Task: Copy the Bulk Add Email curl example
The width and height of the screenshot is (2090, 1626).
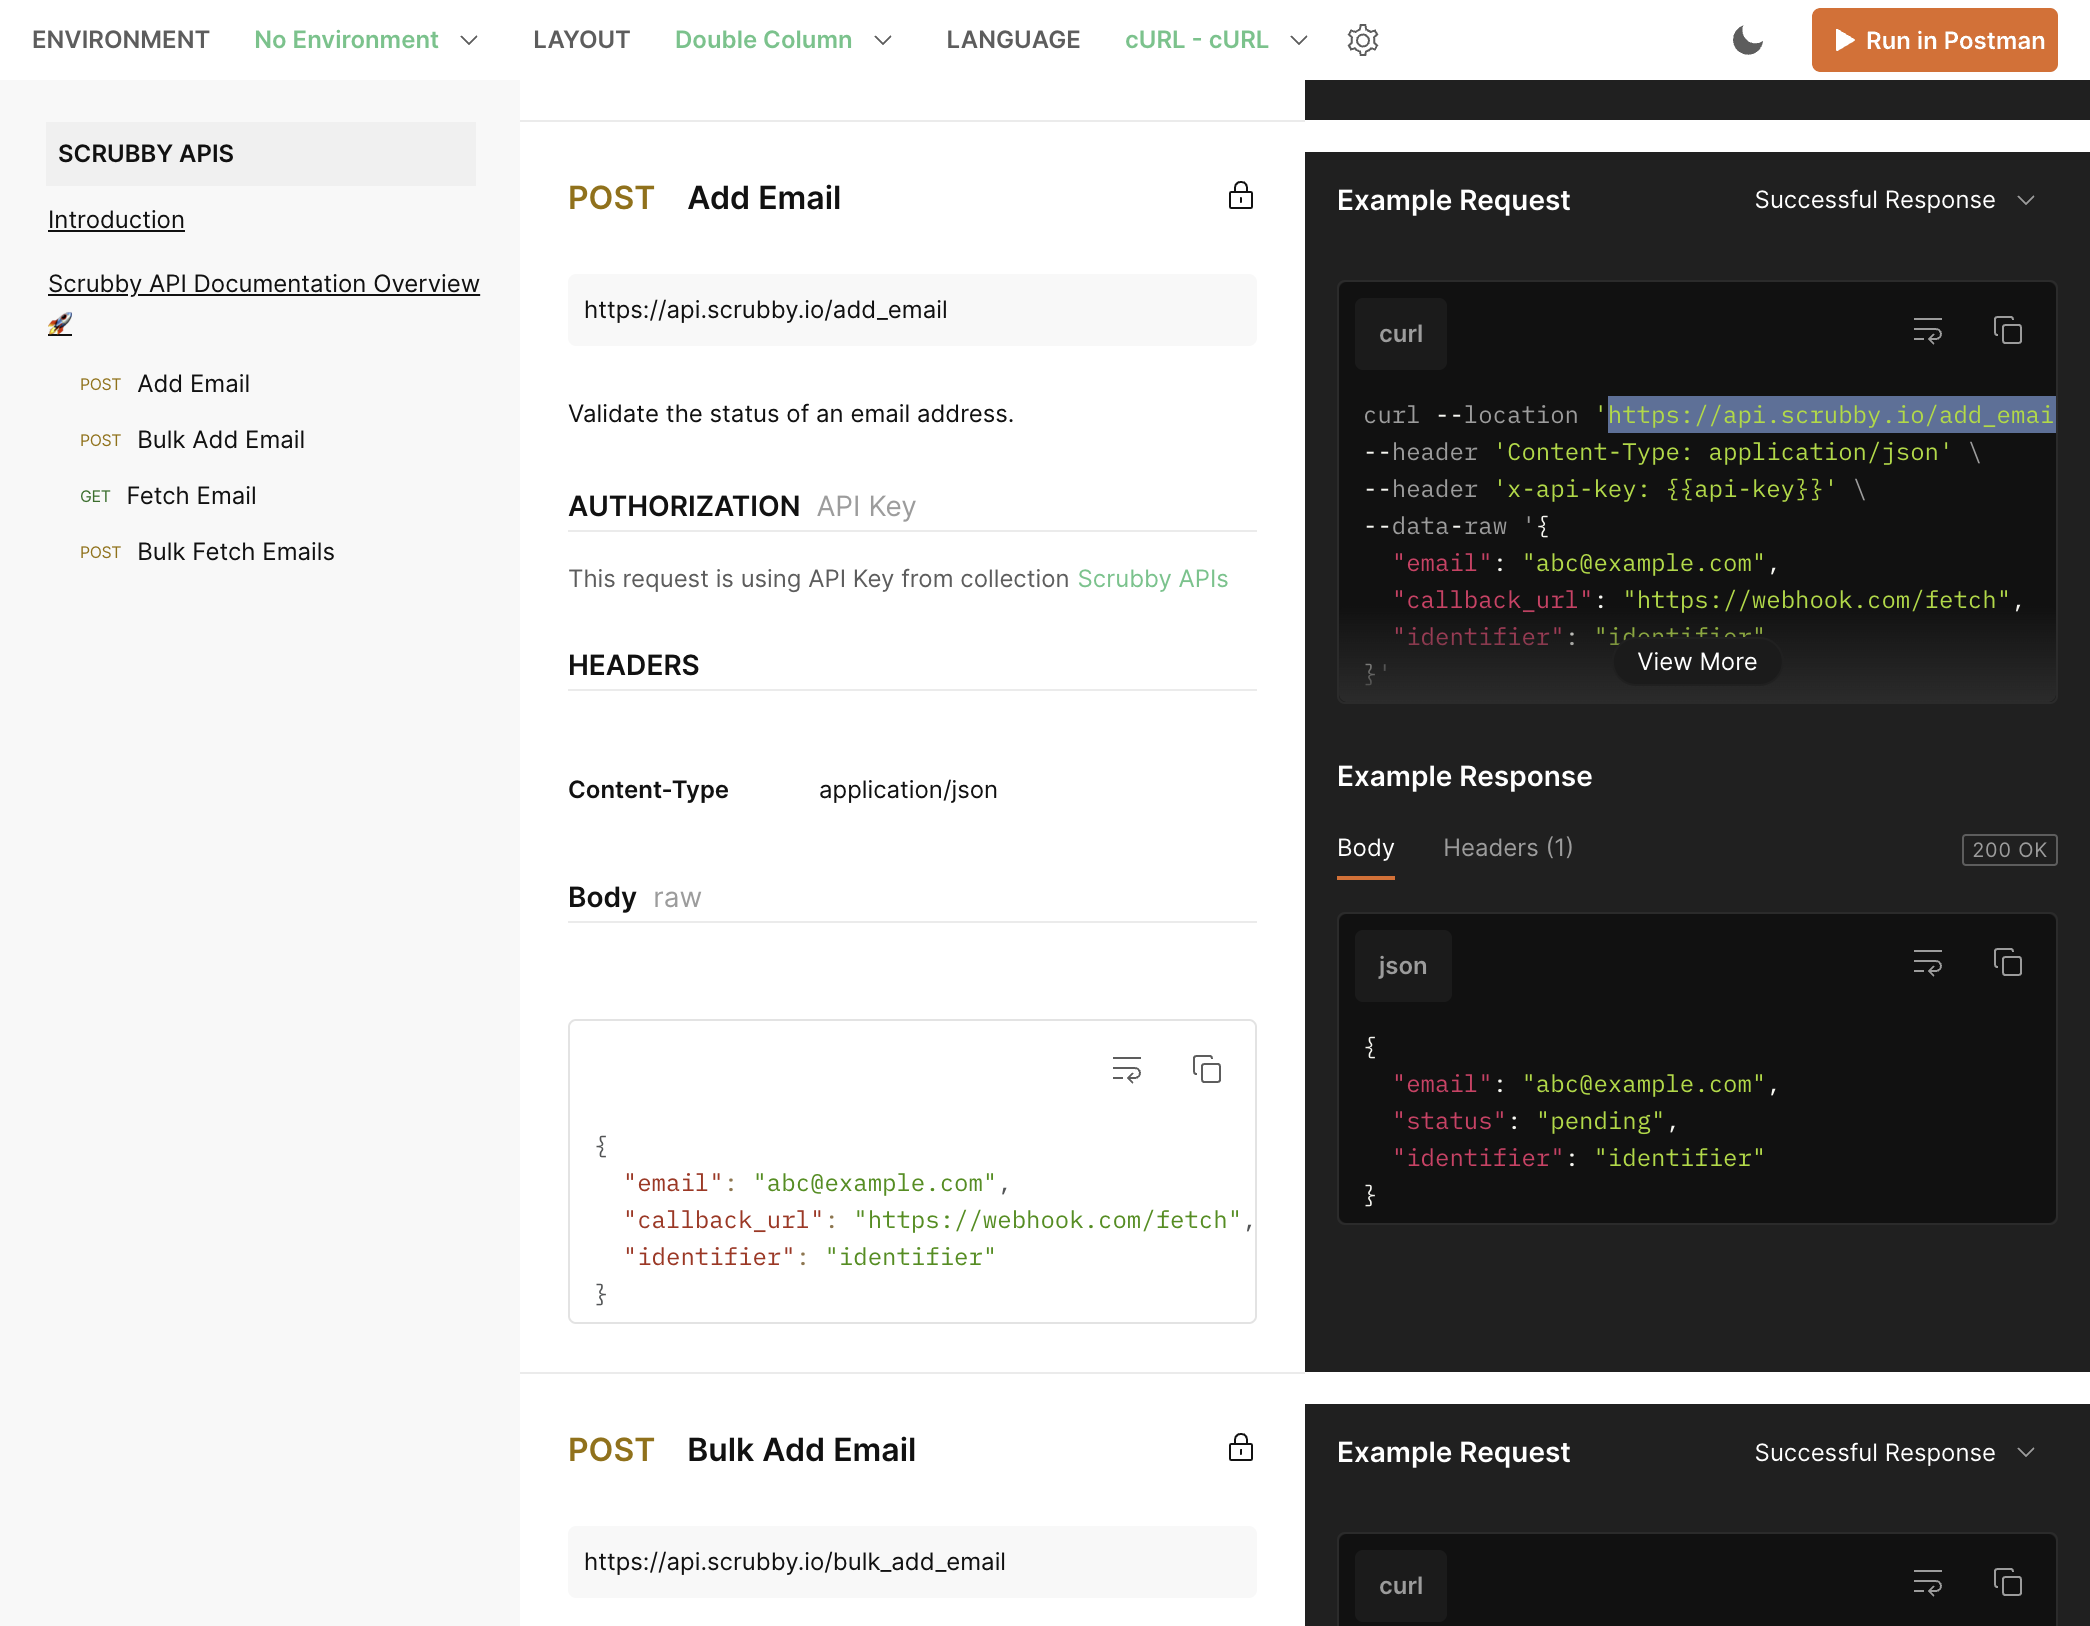Action: [x=2007, y=1583]
